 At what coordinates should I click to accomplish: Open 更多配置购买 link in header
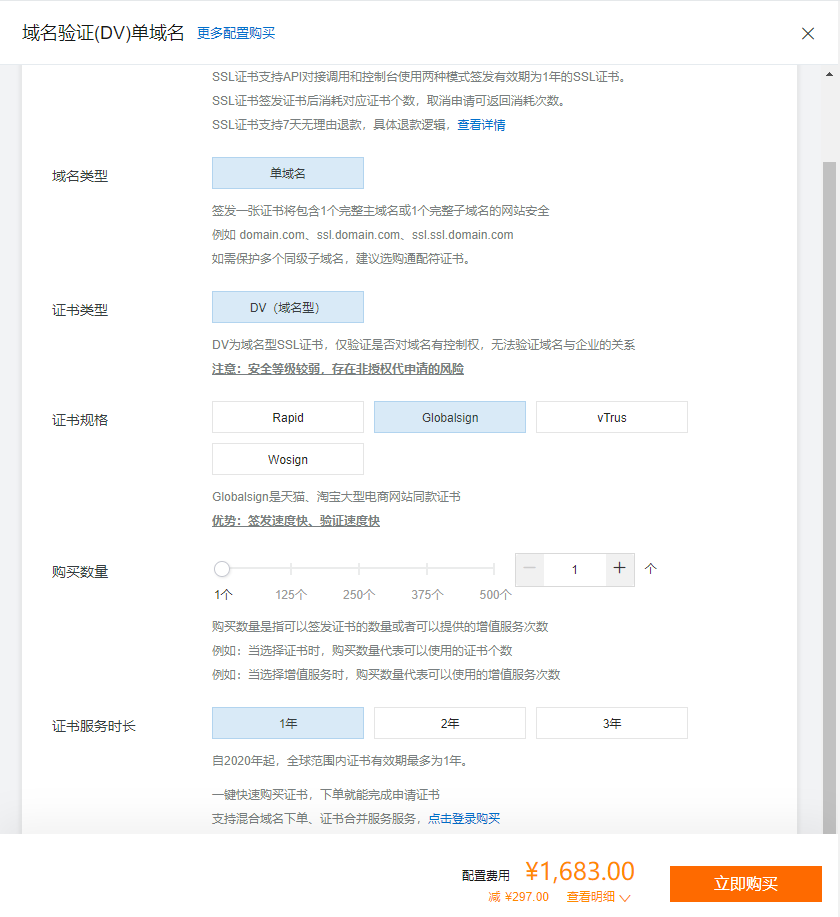236,33
